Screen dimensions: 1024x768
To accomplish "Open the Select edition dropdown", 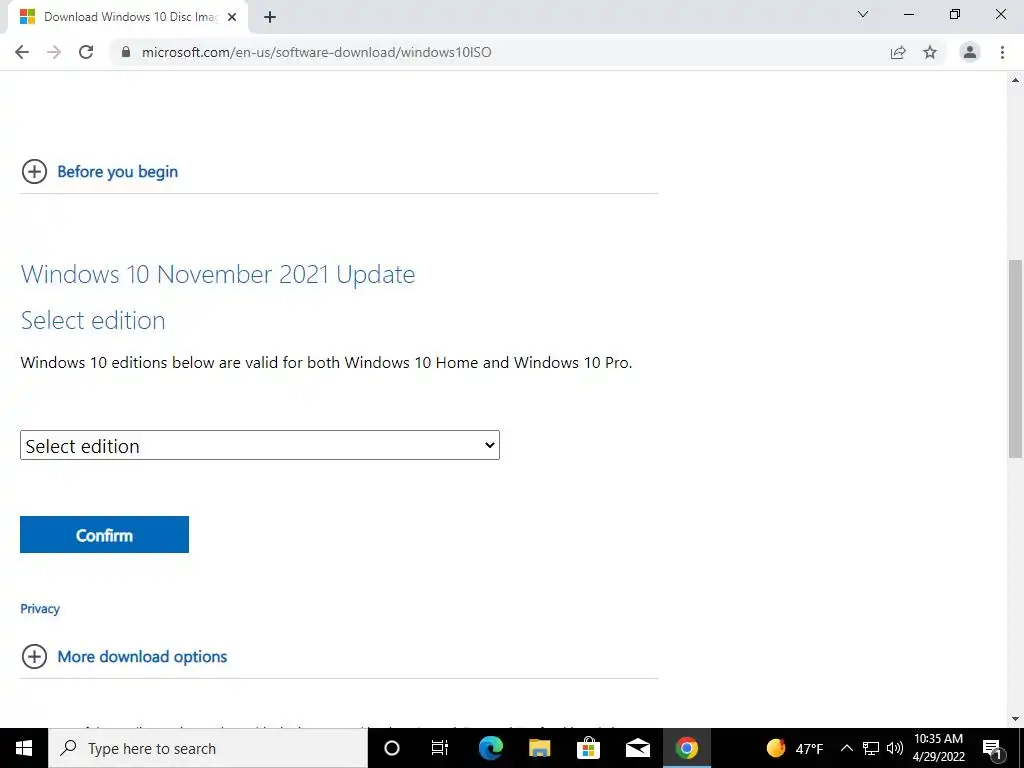I will [x=260, y=445].
